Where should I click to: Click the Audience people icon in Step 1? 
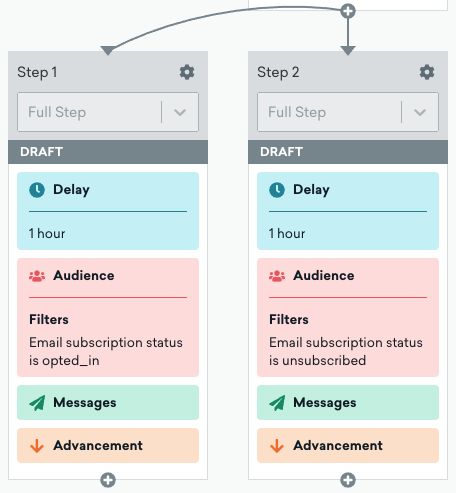[x=37, y=276]
